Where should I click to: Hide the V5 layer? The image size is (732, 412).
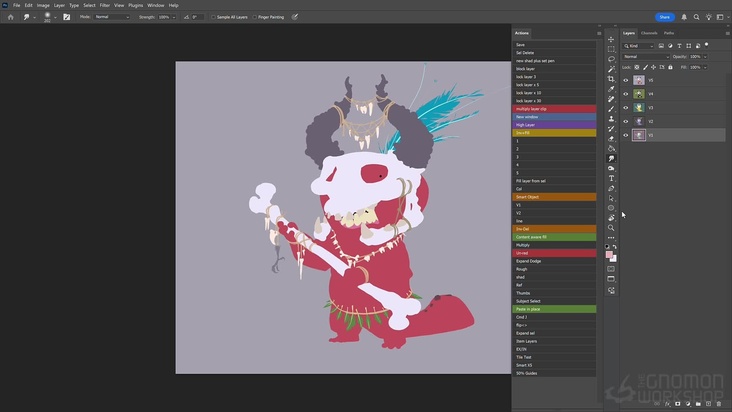coord(626,80)
